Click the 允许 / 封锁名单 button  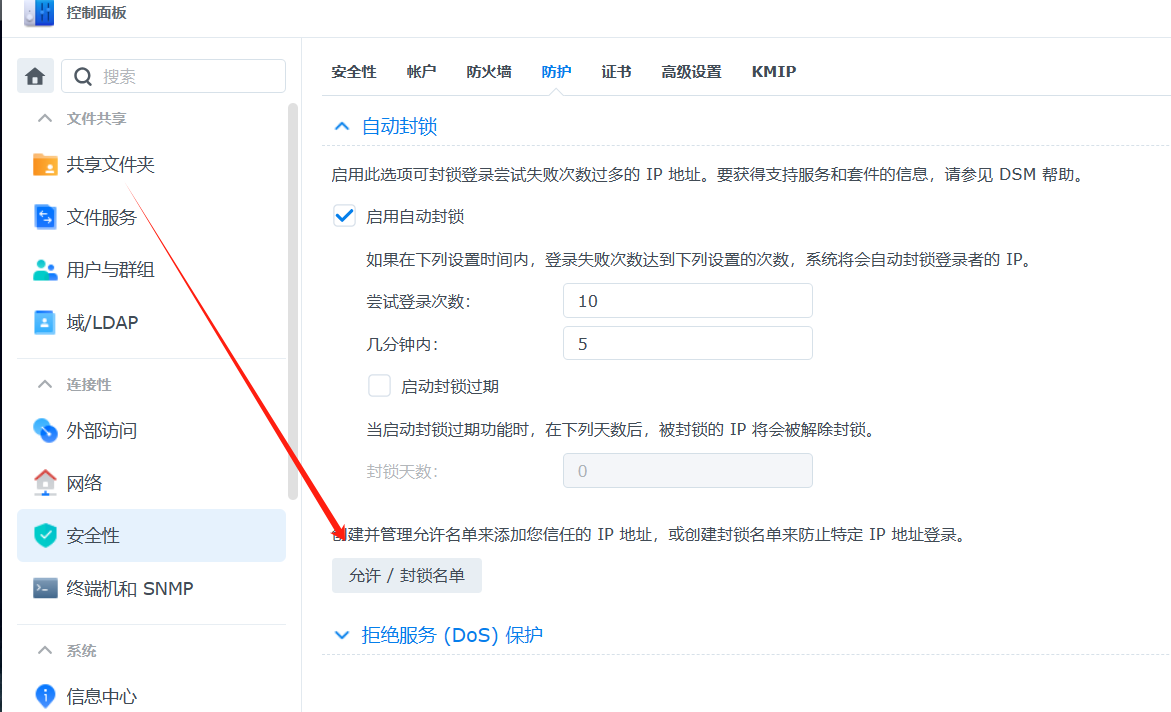[x=407, y=576]
